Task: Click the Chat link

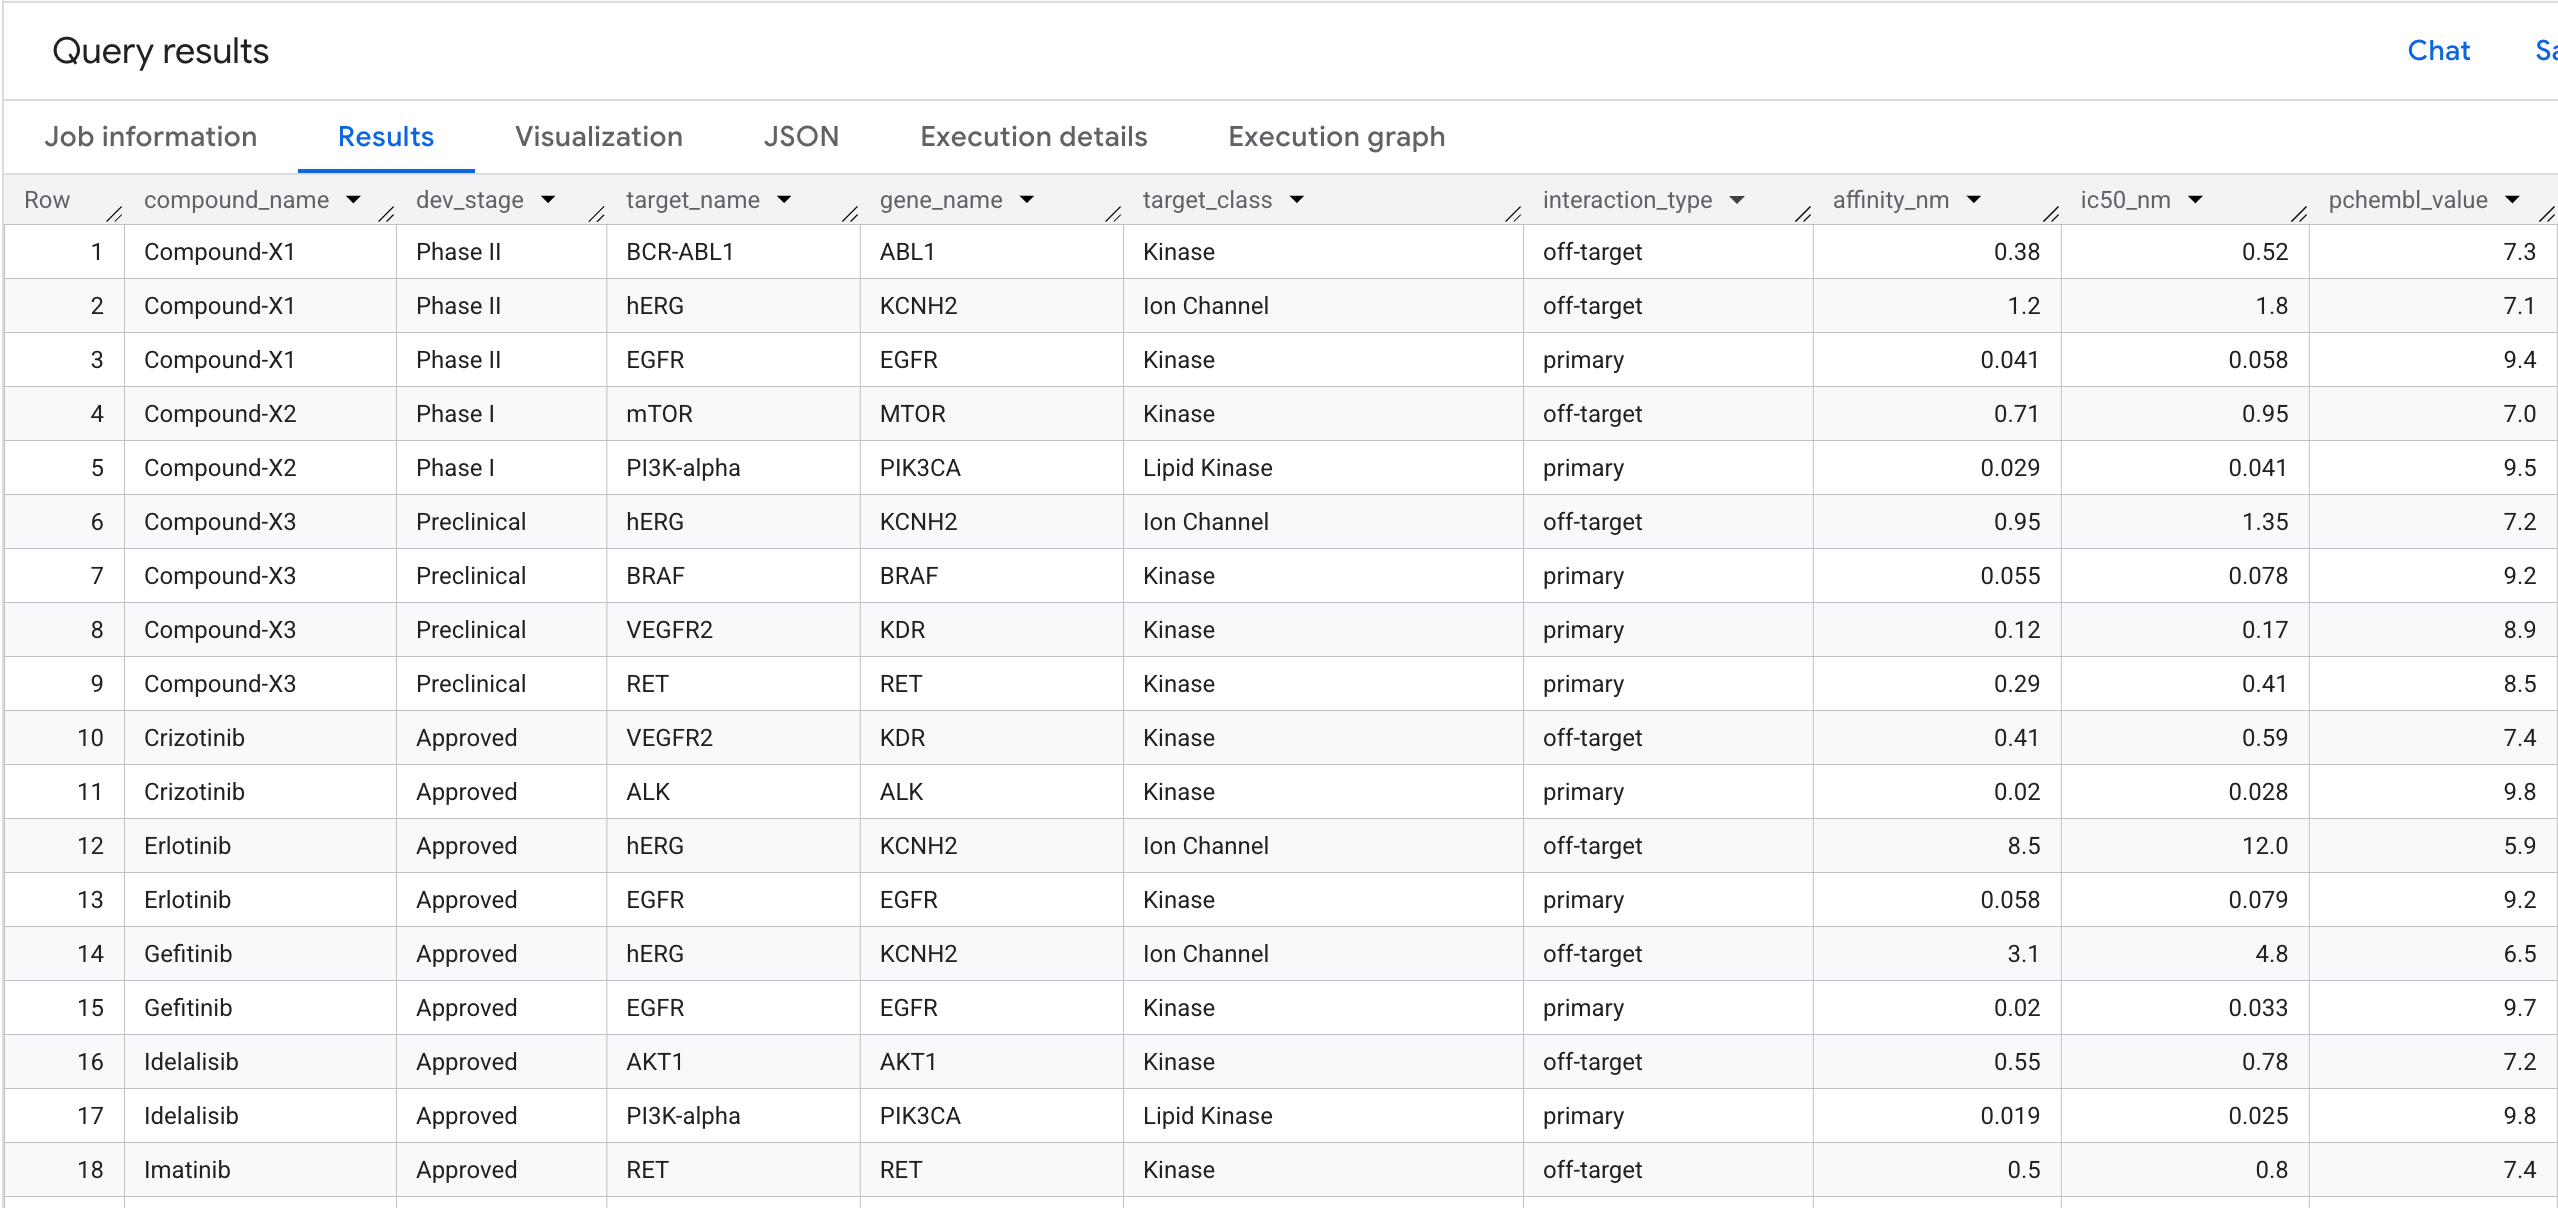Action: tap(2439, 51)
